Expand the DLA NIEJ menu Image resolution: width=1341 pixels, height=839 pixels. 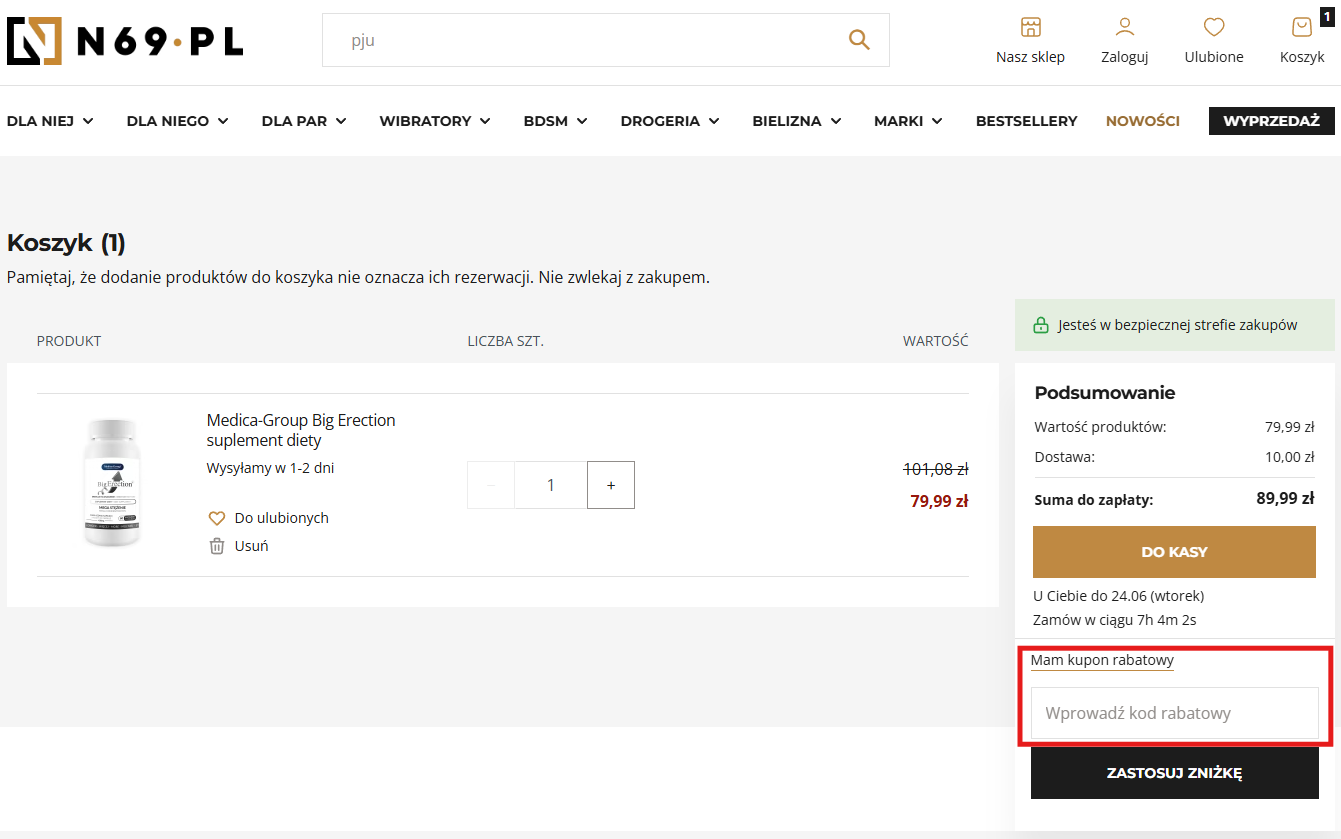[50, 121]
